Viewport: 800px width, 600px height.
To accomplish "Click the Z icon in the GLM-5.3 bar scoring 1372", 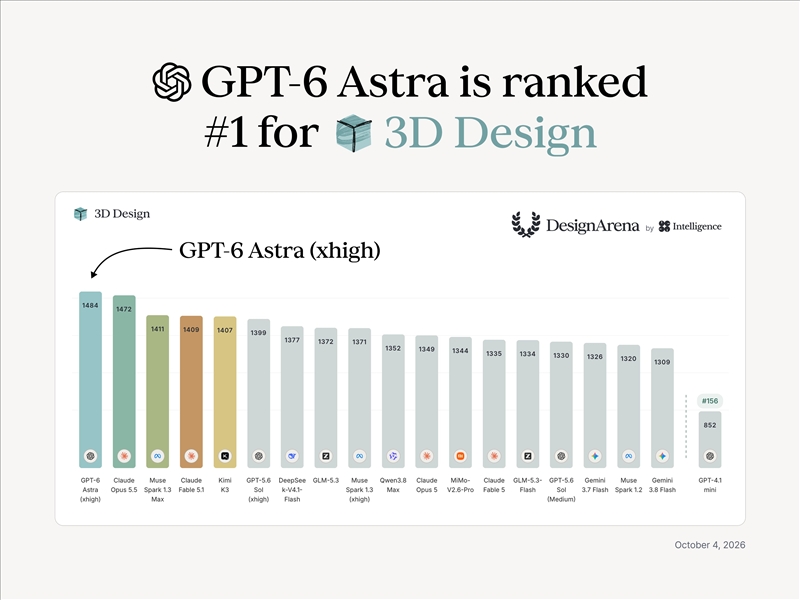I will (326, 456).
